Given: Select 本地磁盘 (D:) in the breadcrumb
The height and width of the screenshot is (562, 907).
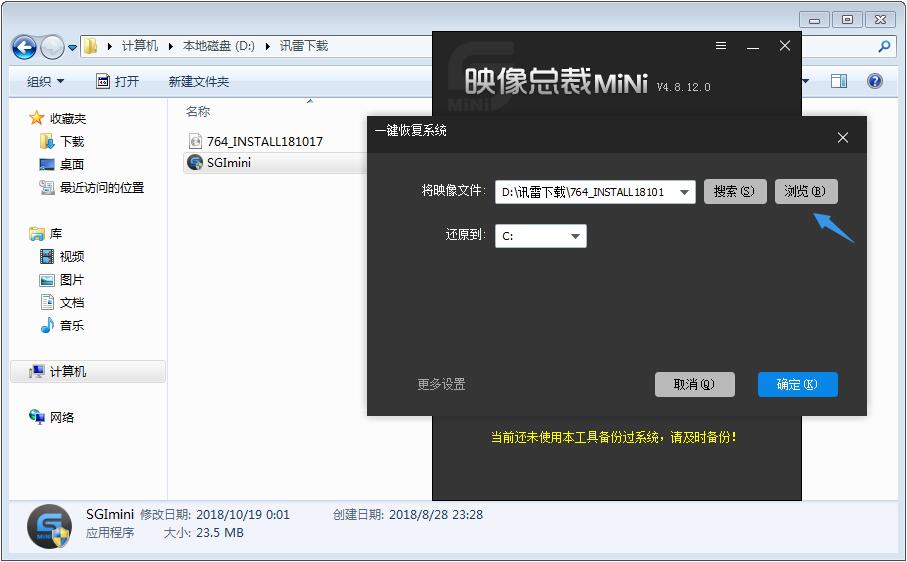Looking at the screenshot, I should click(219, 46).
